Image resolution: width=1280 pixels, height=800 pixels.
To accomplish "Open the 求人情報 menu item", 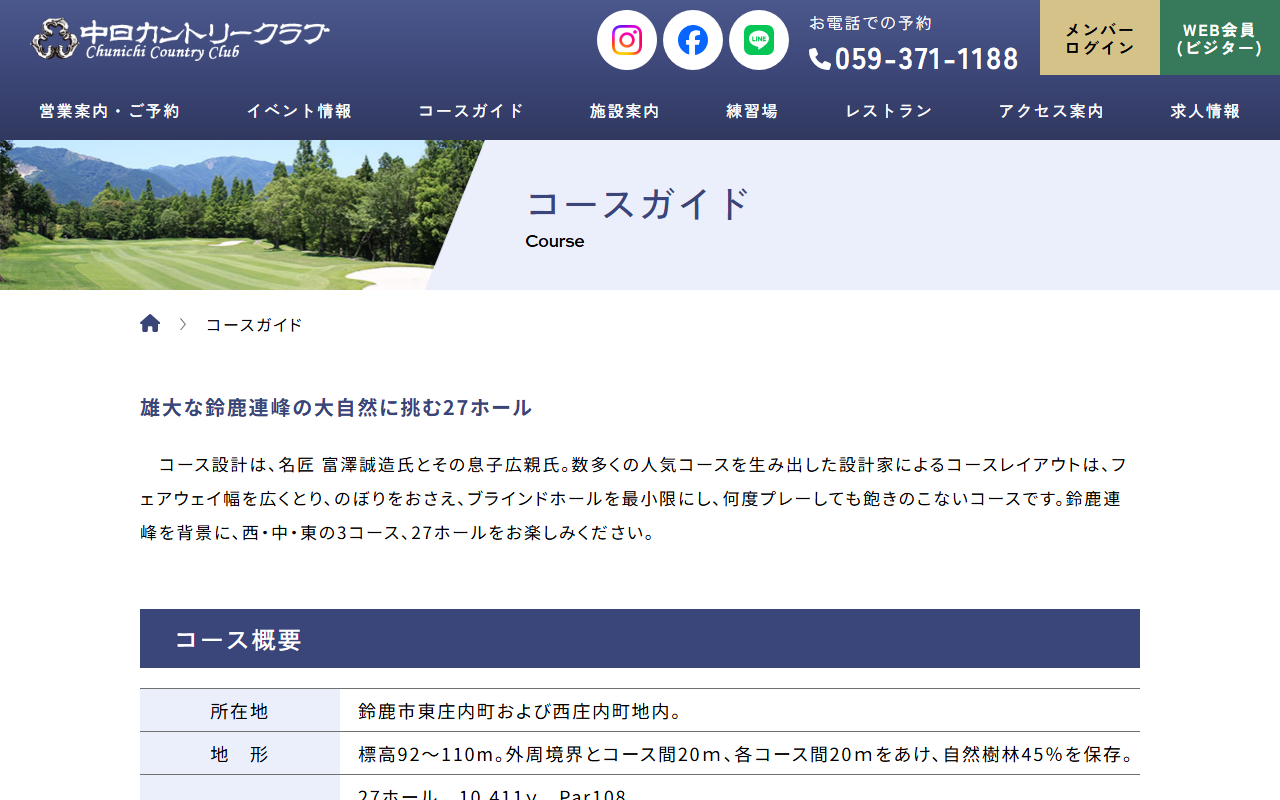I will pyautogui.click(x=1206, y=111).
